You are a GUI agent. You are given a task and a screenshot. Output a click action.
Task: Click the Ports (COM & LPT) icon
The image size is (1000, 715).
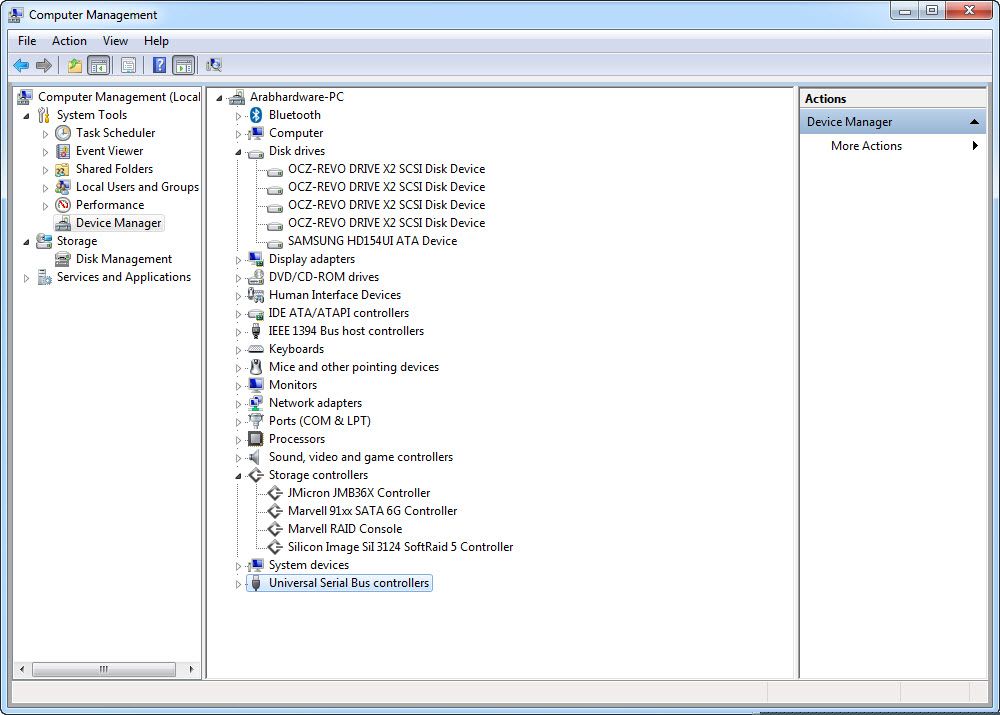pyautogui.click(x=256, y=421)
